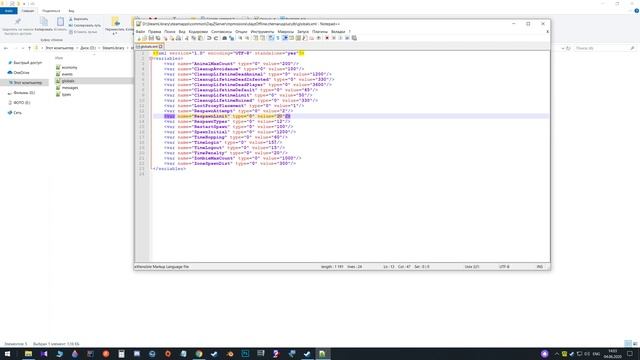Image resolution: width=640 pixels, height=360 pixels.
Task: Open the Правка menu in Notepad++
Action: 154,31
